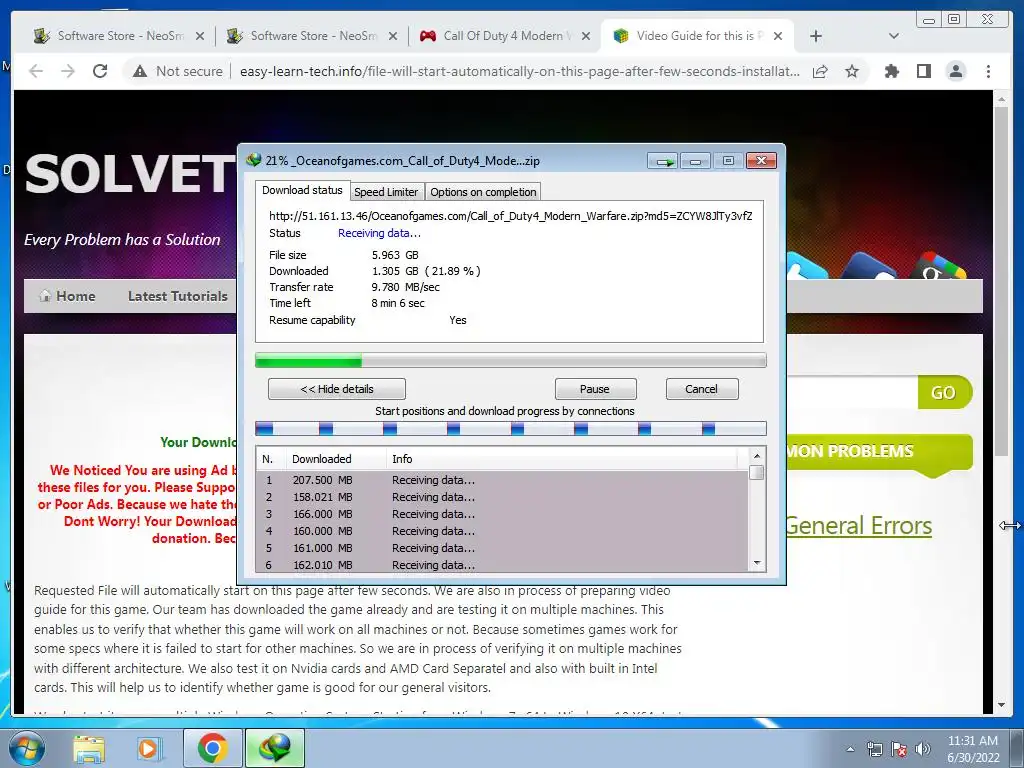Switch to the Download status tab
1024x768 pixels.
point(302,190)
